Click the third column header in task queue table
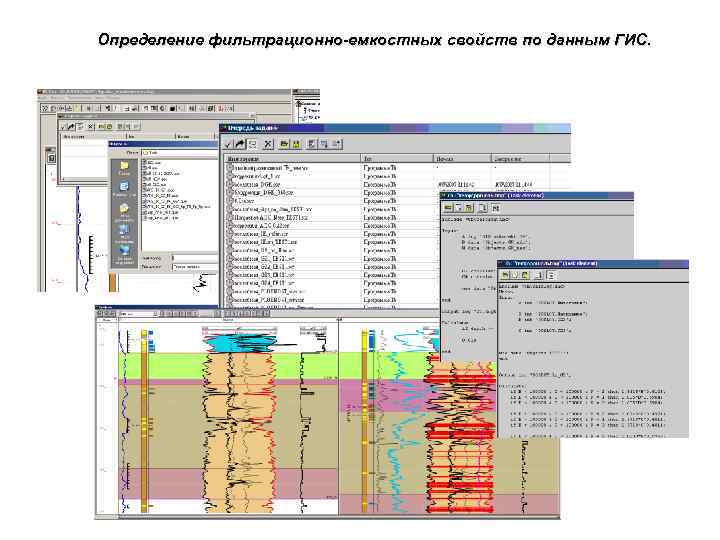The height and width of the screenshot is (540, 720). coord(462,159)
